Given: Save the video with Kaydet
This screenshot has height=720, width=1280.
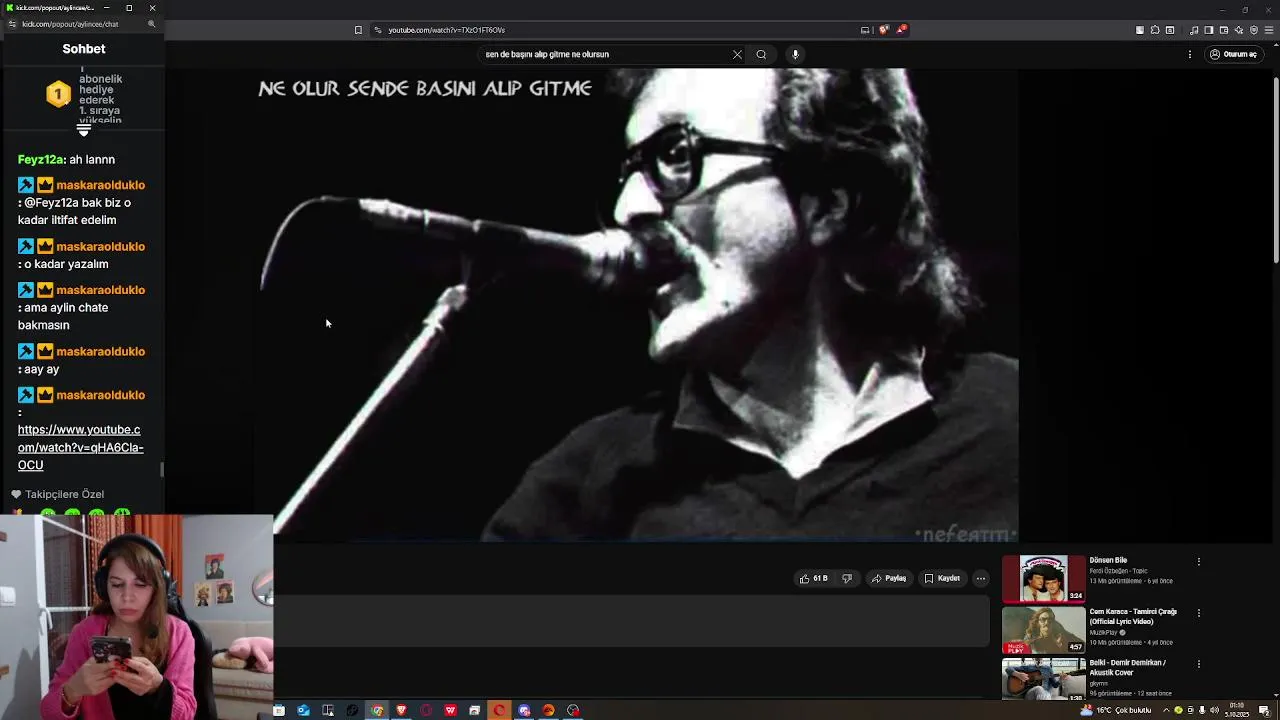Looking at the screenshot, I should [x=942, y=578].
